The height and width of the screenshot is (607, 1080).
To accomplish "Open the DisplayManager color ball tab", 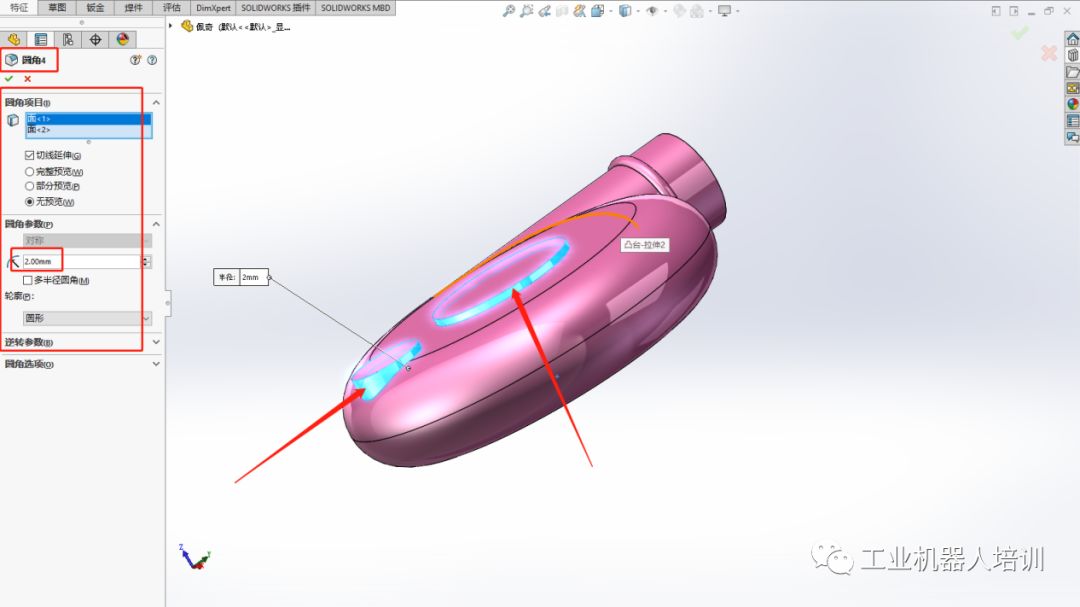I will (123, 39).
